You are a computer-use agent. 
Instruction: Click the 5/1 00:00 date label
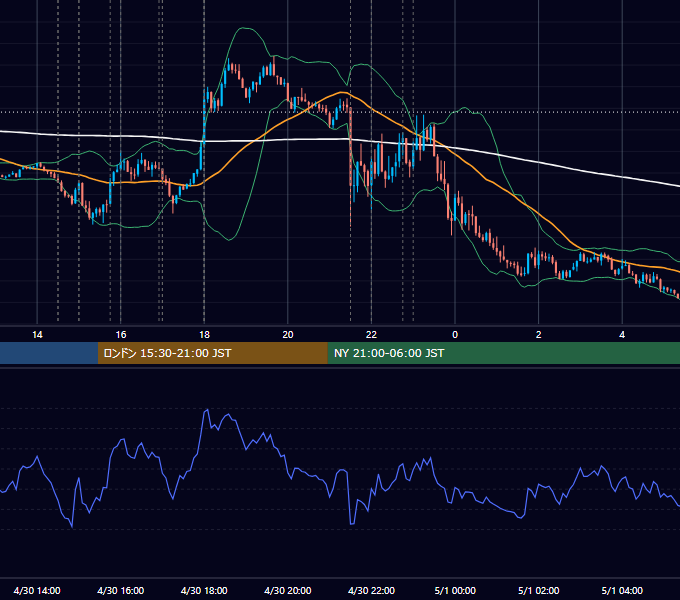pos(455,590)
